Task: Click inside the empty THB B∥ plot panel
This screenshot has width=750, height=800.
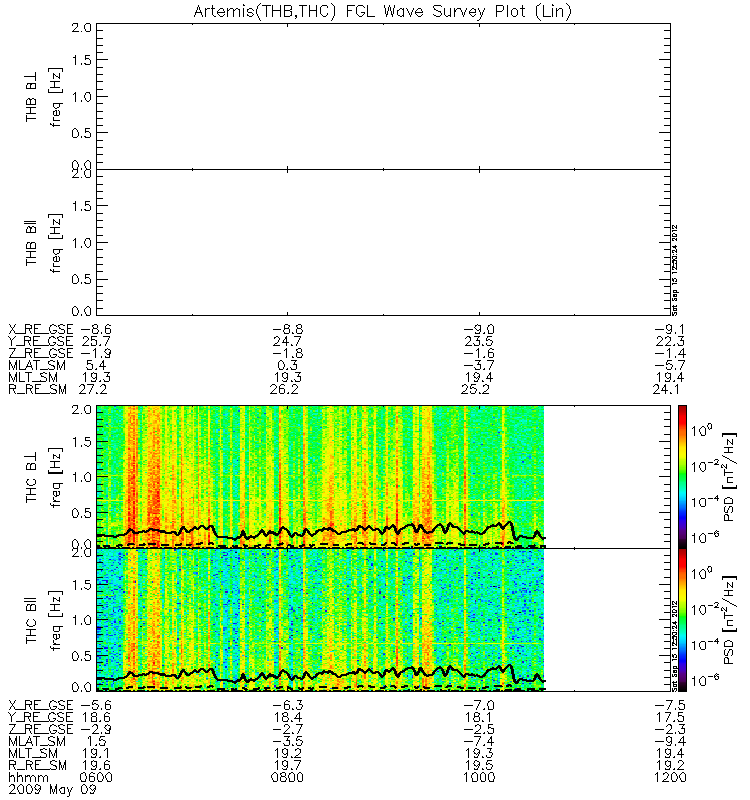Action: point(383,242)
